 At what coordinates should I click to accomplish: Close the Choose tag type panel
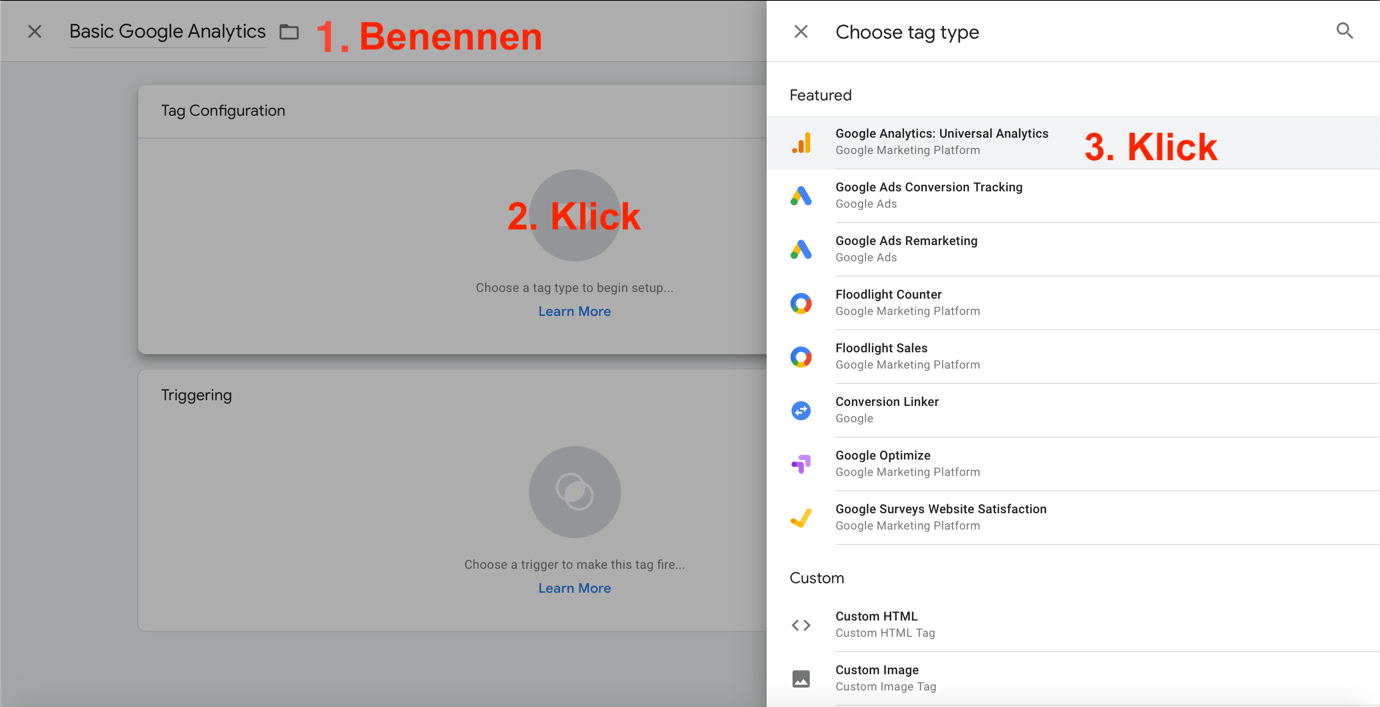[801, 32]
